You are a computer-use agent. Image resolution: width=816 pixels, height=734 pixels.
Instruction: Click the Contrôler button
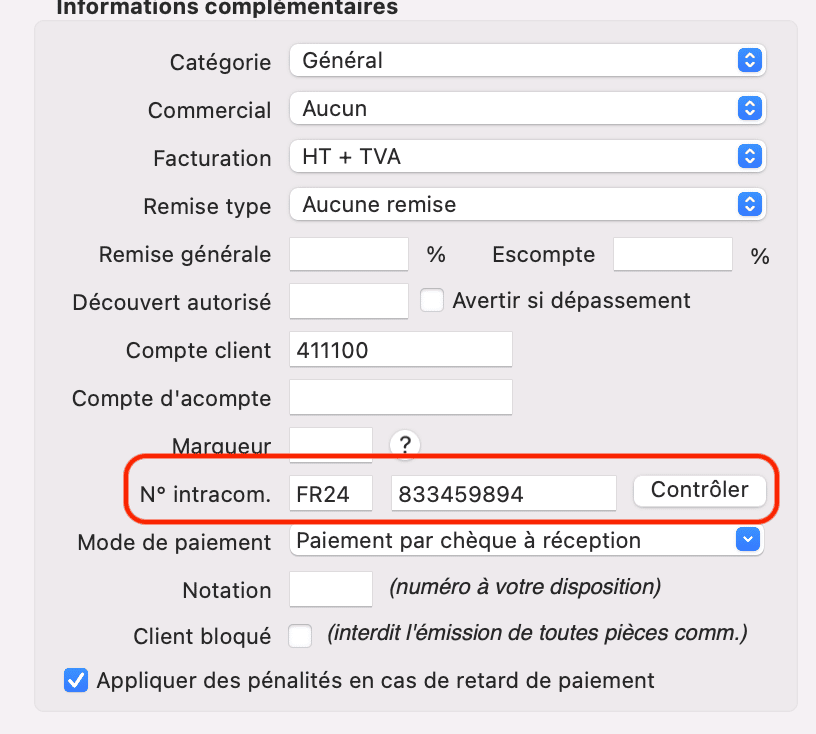(699, 490)
